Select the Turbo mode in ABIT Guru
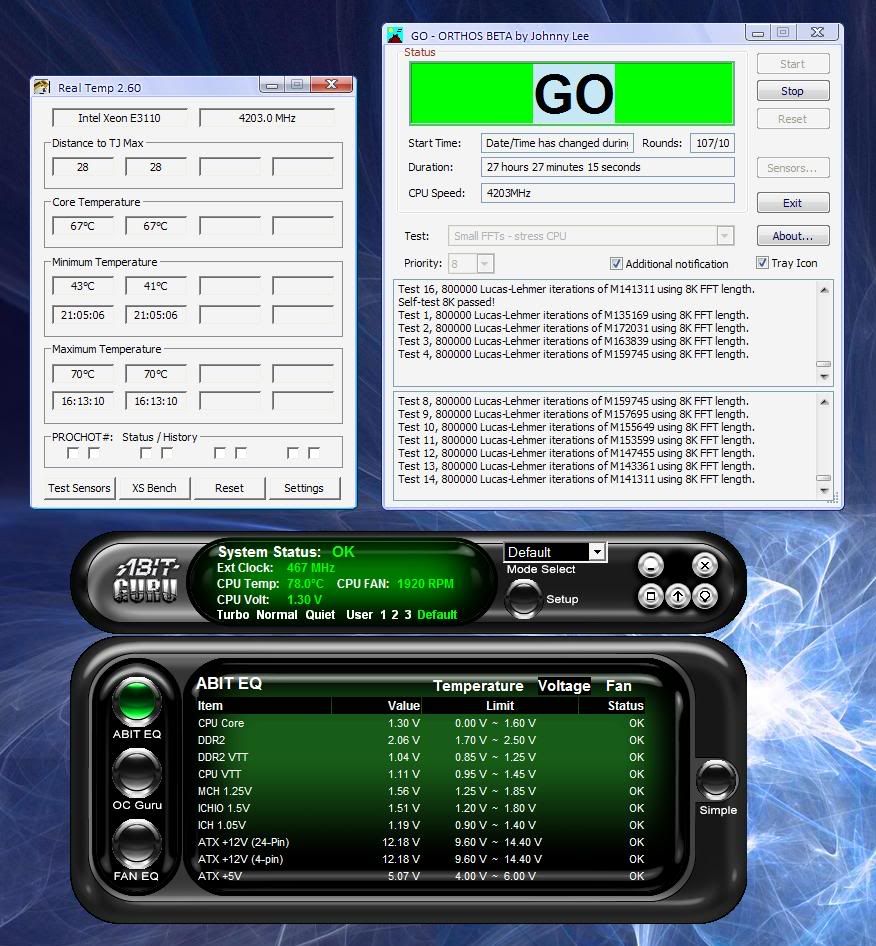The height and width of the screenshot is (946, 876). pos(233,615)
